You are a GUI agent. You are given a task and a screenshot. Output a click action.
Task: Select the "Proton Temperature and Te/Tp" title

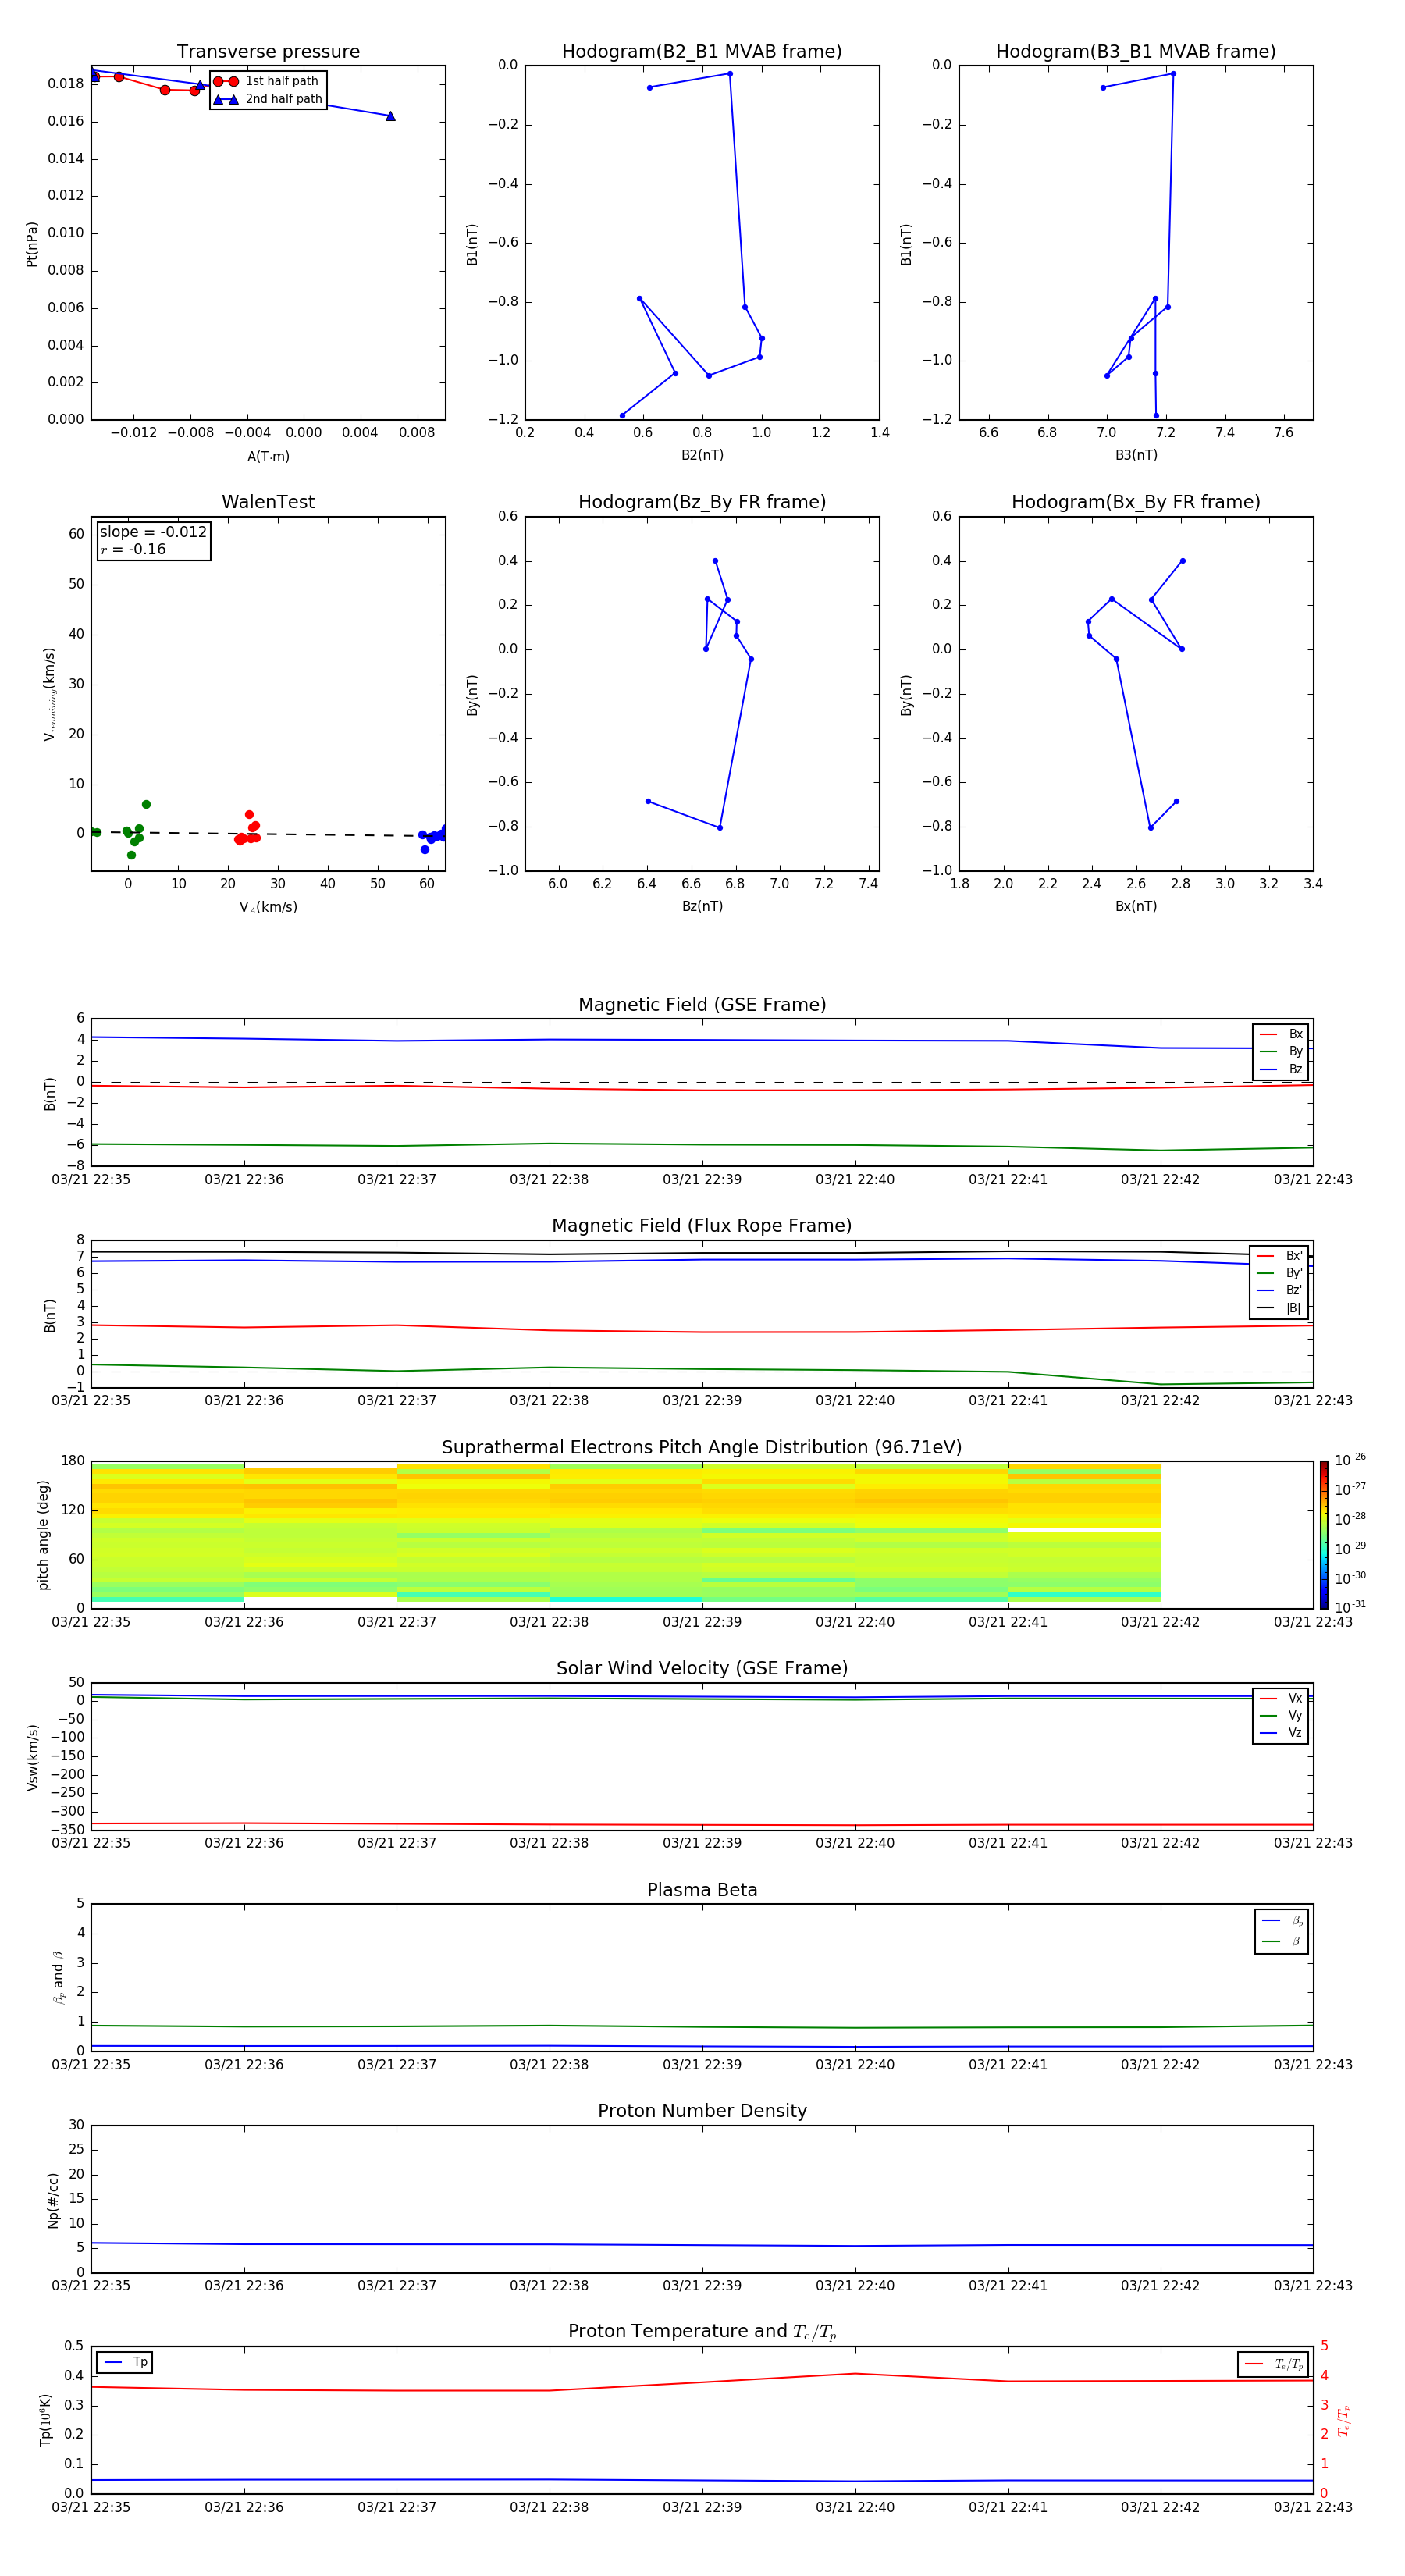point(702,2332)
